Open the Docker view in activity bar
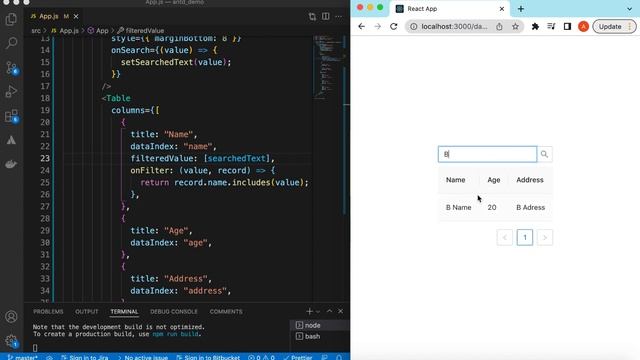Viewport: 640px width, 360px height. [x=11, y=164]
